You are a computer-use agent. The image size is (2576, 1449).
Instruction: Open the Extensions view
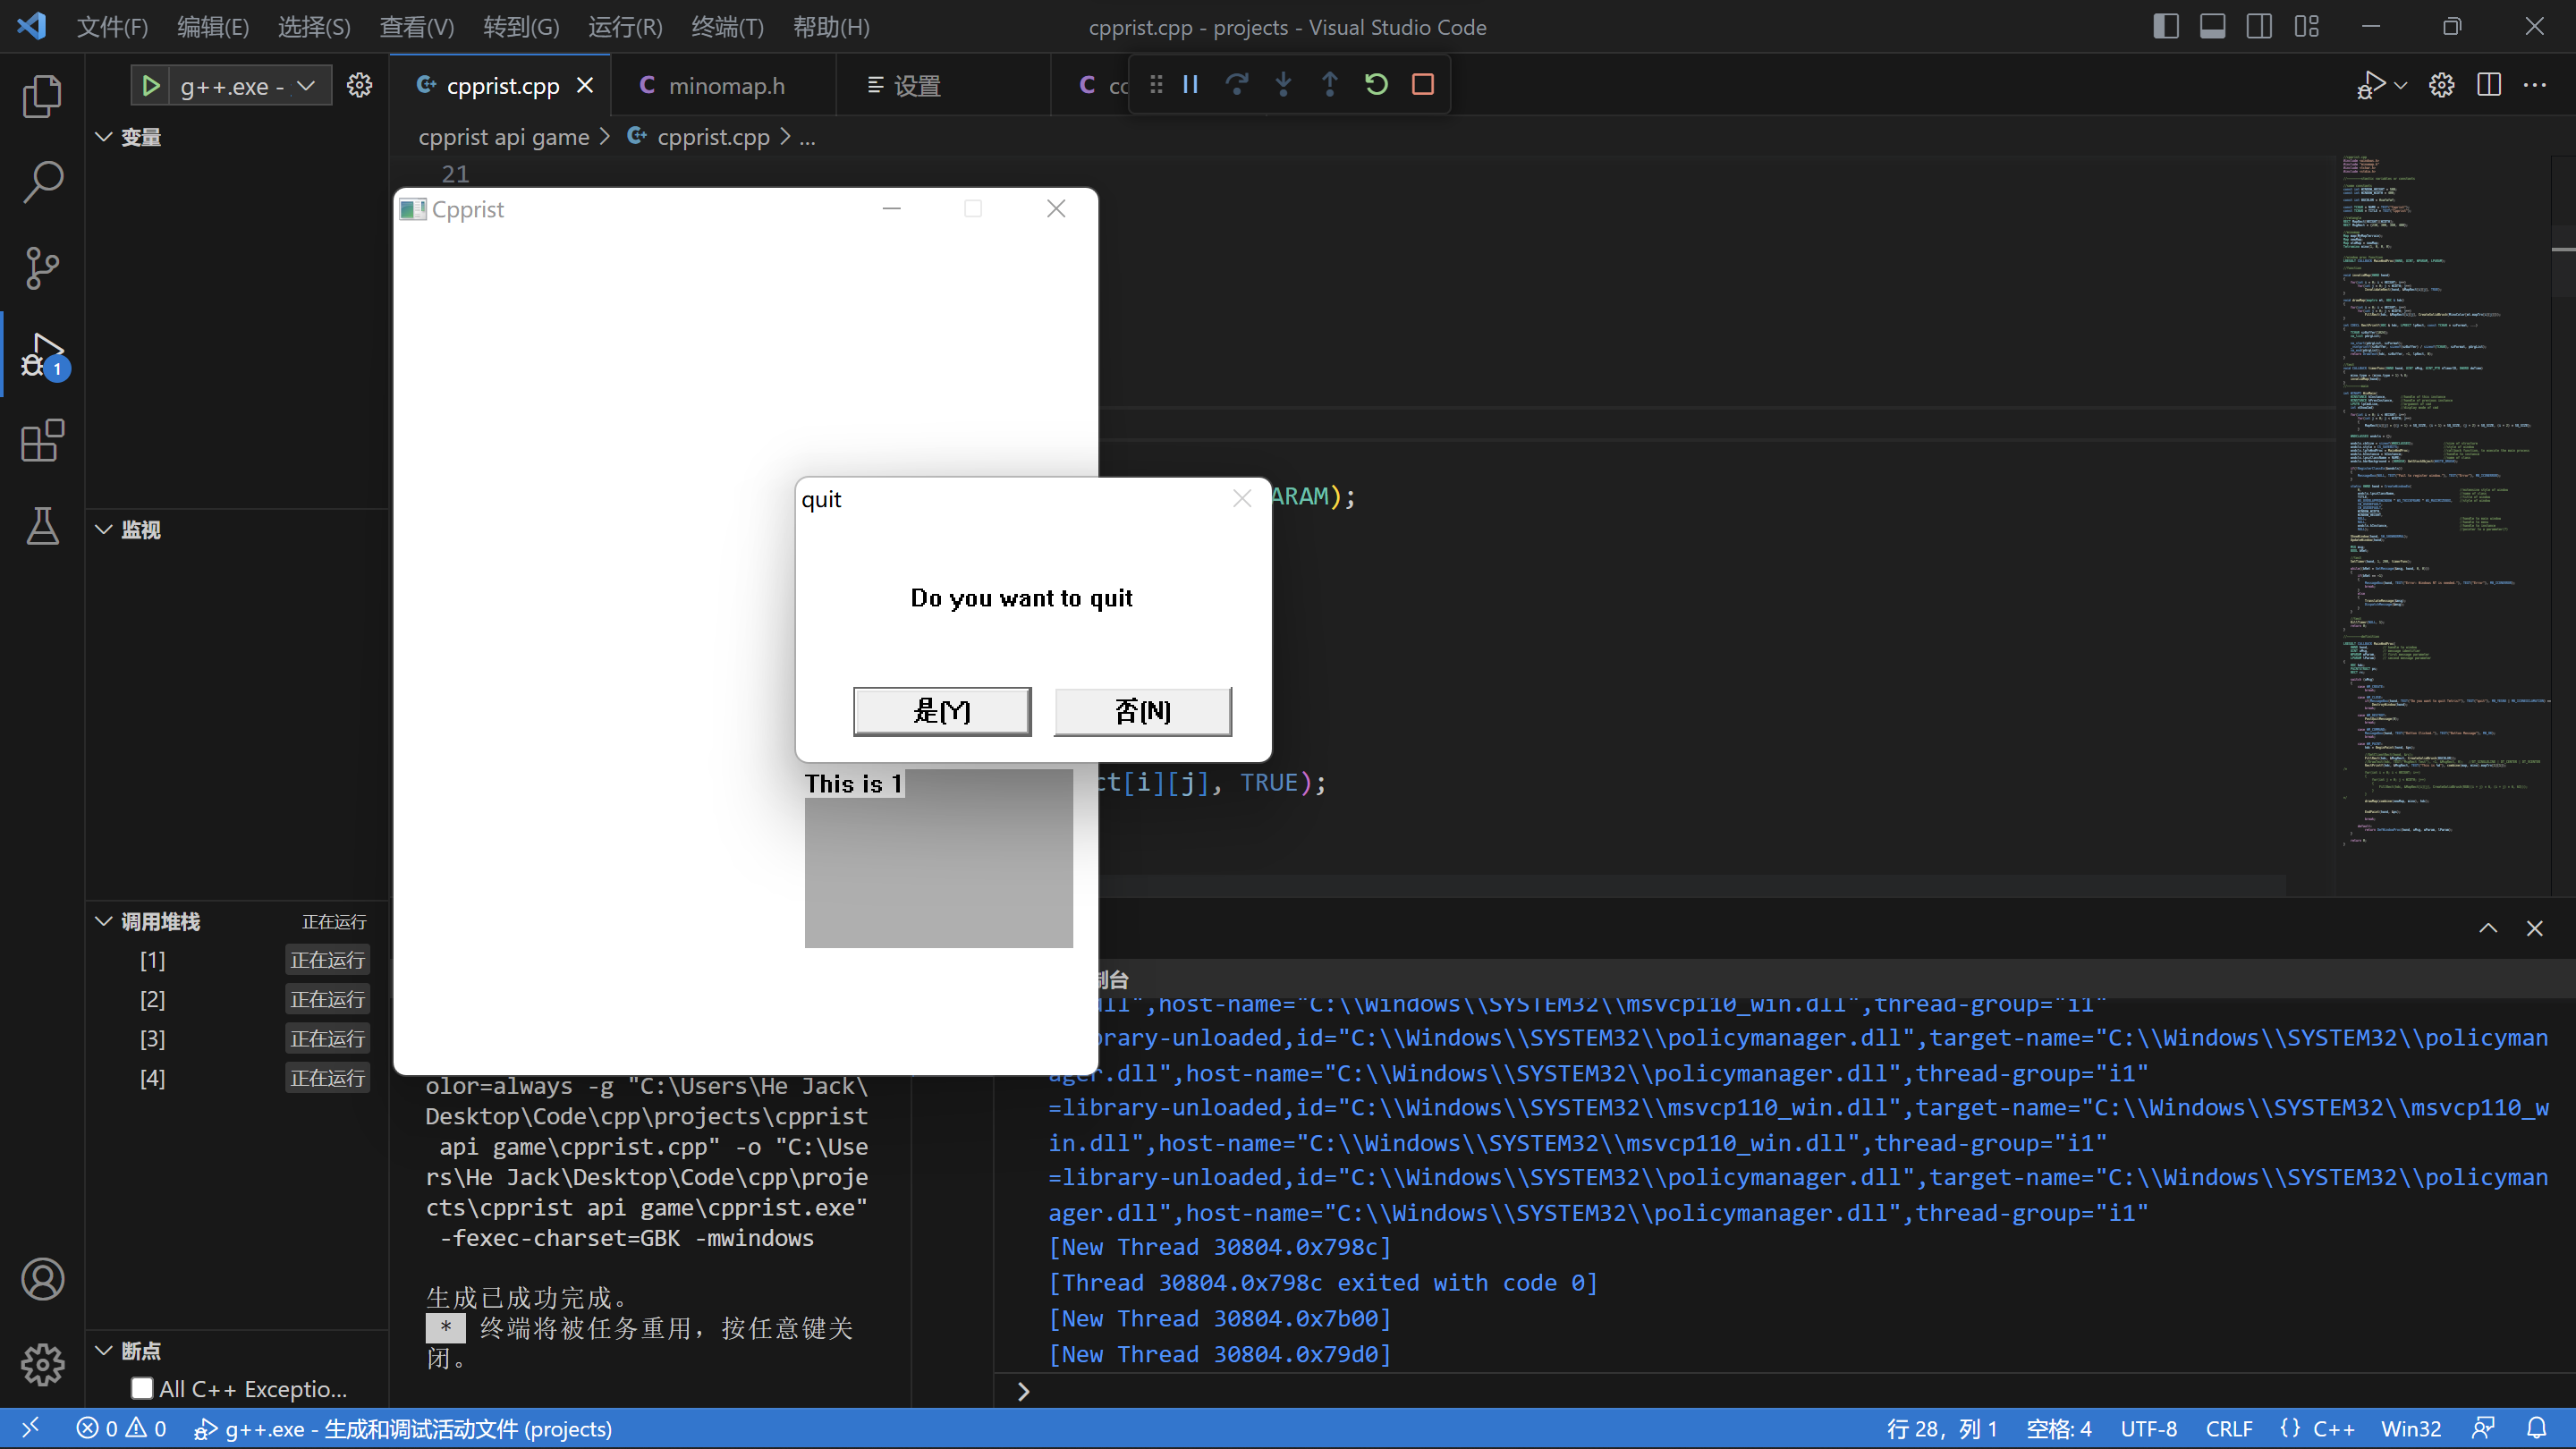pyautogui.click(x=42, y=440)
